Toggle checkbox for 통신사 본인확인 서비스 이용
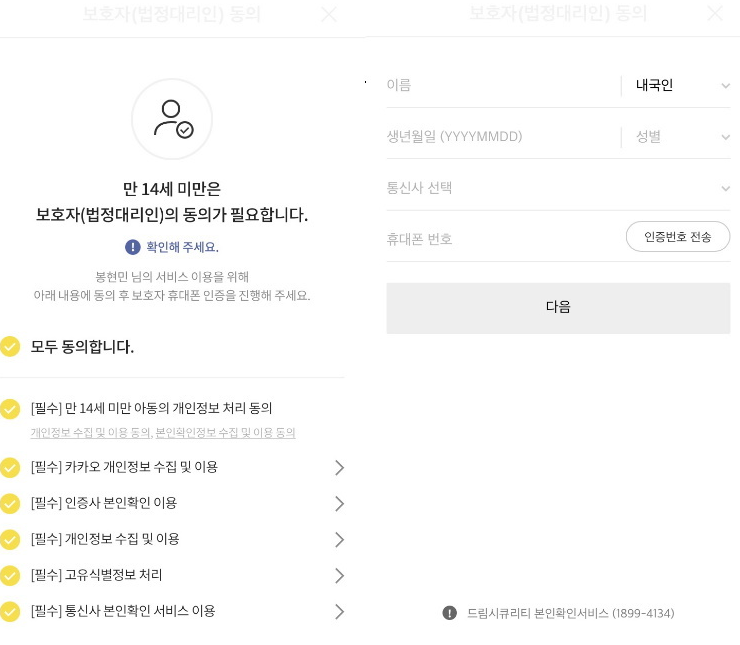Viewport: 740px width, 645px height. 10,611
